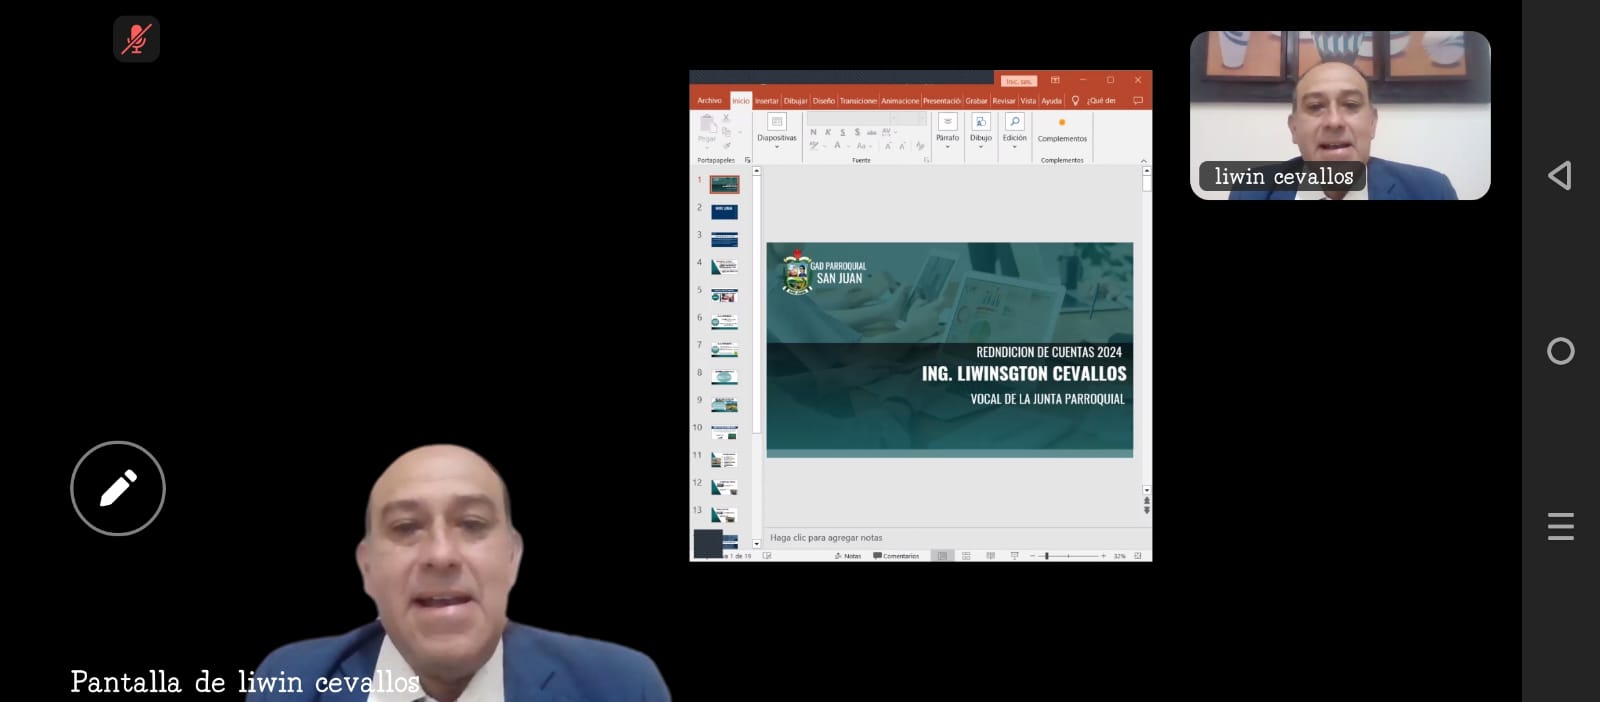Start slideshow from status bar icon
This screenshot has width=1600, height=702.
pos(1014,556)
